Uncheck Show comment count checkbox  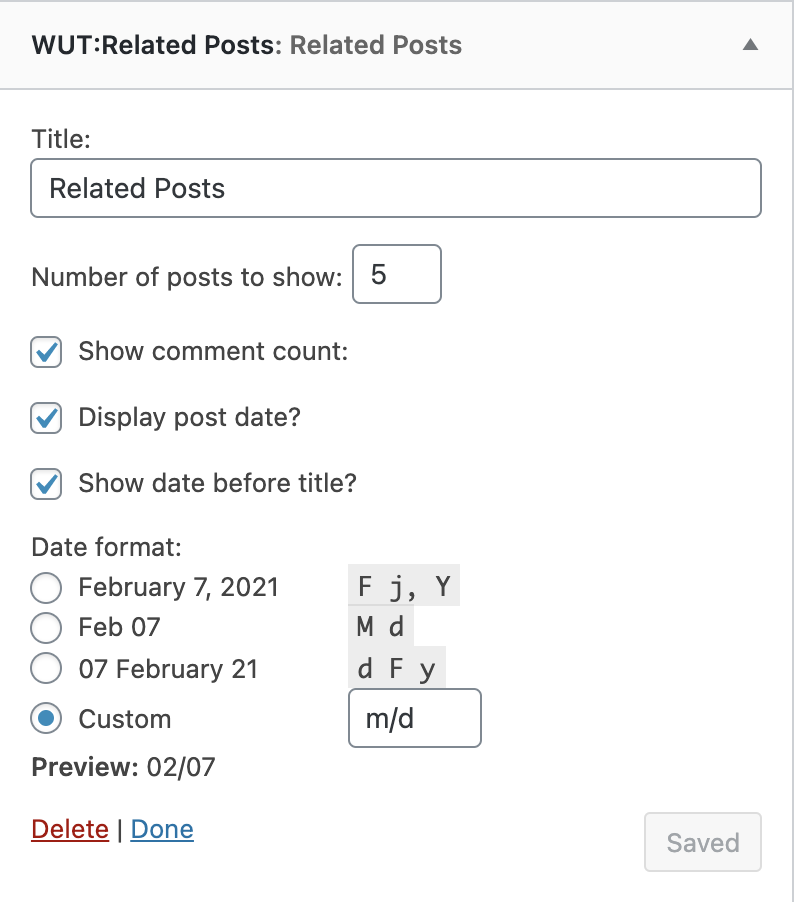(46, 352)
